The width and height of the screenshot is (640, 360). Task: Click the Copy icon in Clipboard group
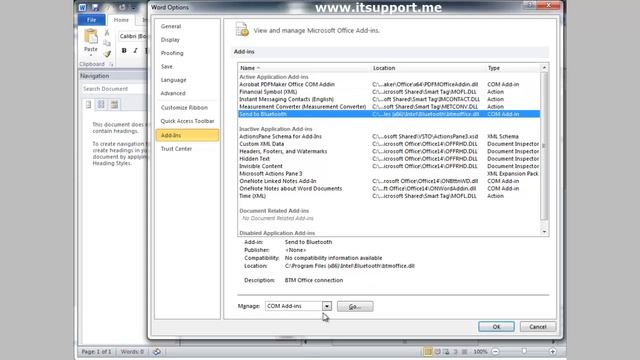click(107, 43)
